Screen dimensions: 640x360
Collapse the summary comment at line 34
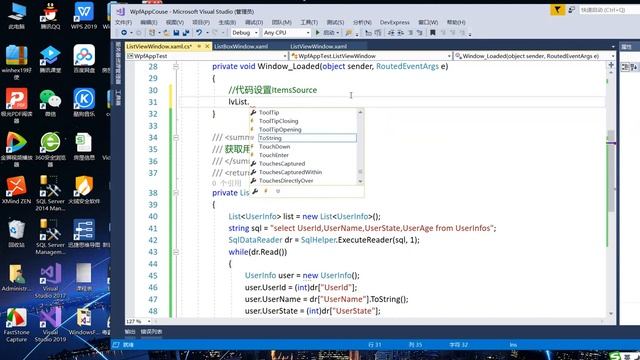176,138
